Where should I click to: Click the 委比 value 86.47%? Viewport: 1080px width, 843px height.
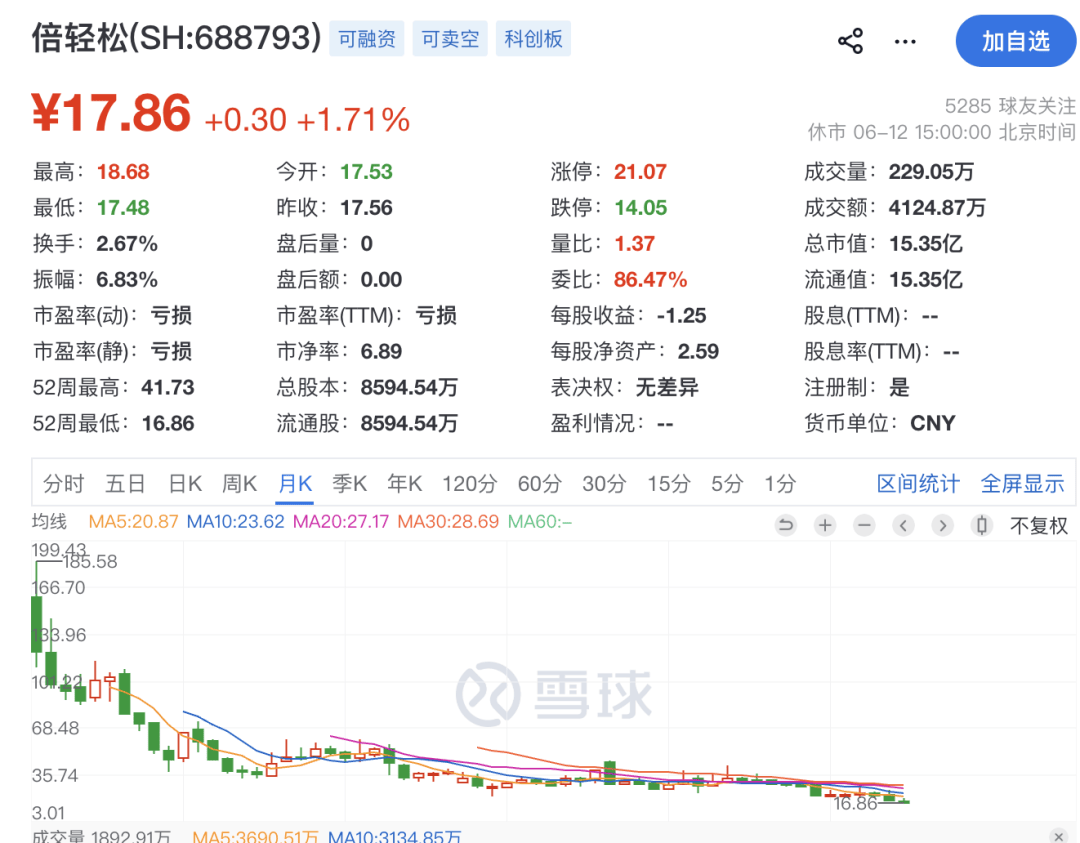tap(650, 279)
